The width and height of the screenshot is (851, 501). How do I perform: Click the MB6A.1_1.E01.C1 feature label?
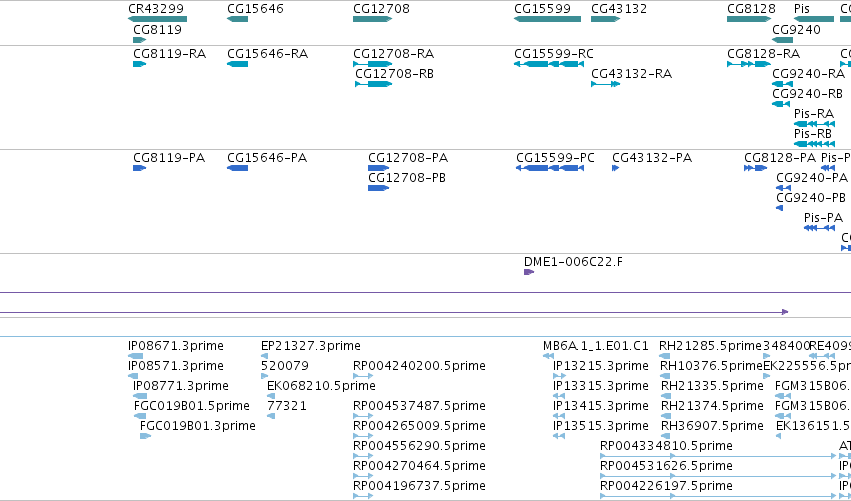click(x=596, y=346)
